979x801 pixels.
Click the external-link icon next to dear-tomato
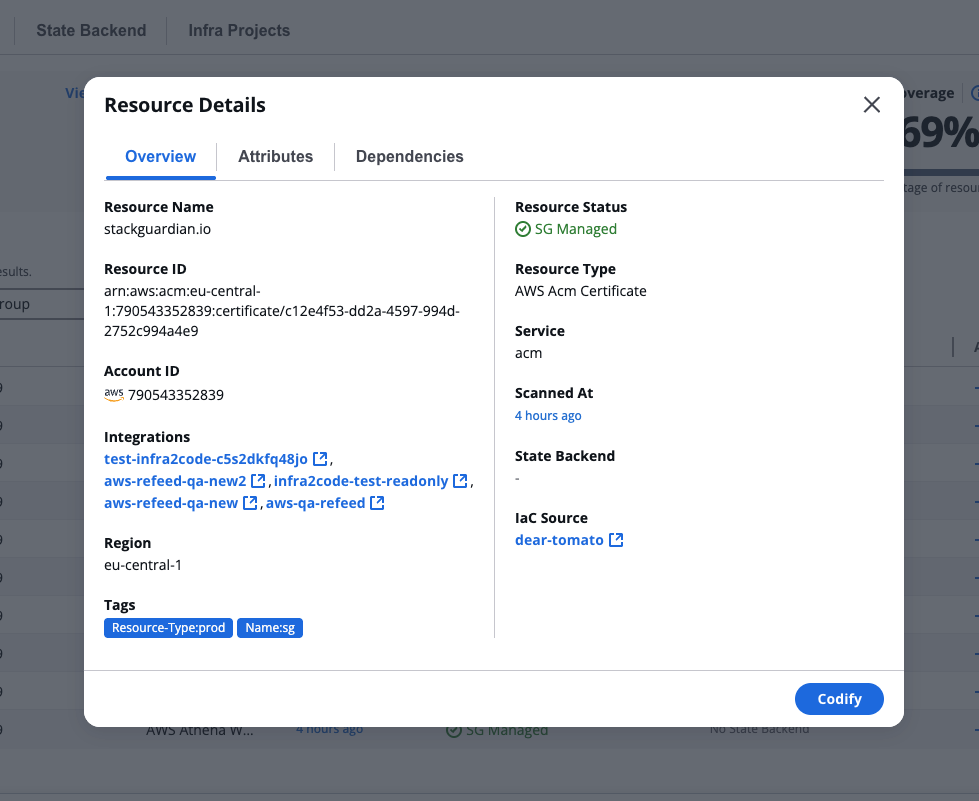coord(618,539)
